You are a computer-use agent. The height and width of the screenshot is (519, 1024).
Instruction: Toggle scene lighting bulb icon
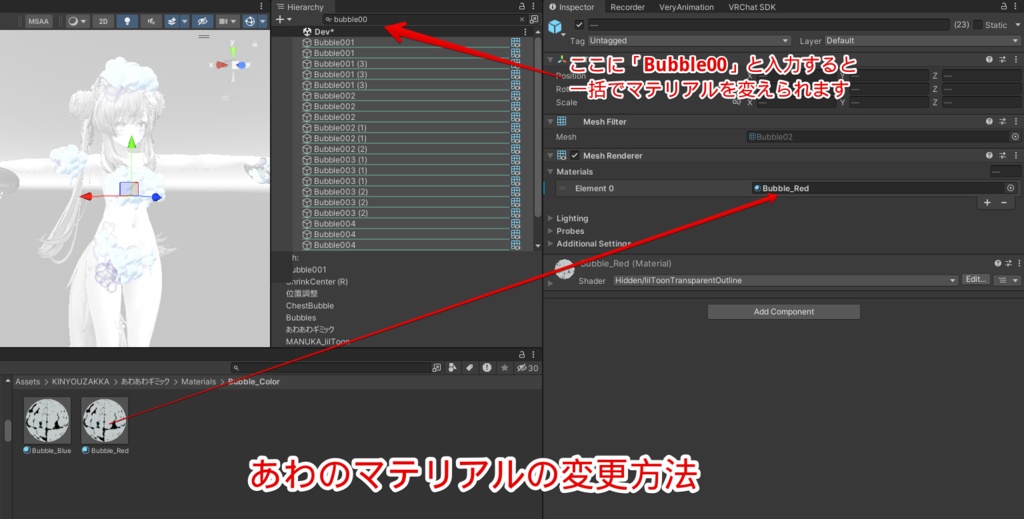tap(127, 22)
